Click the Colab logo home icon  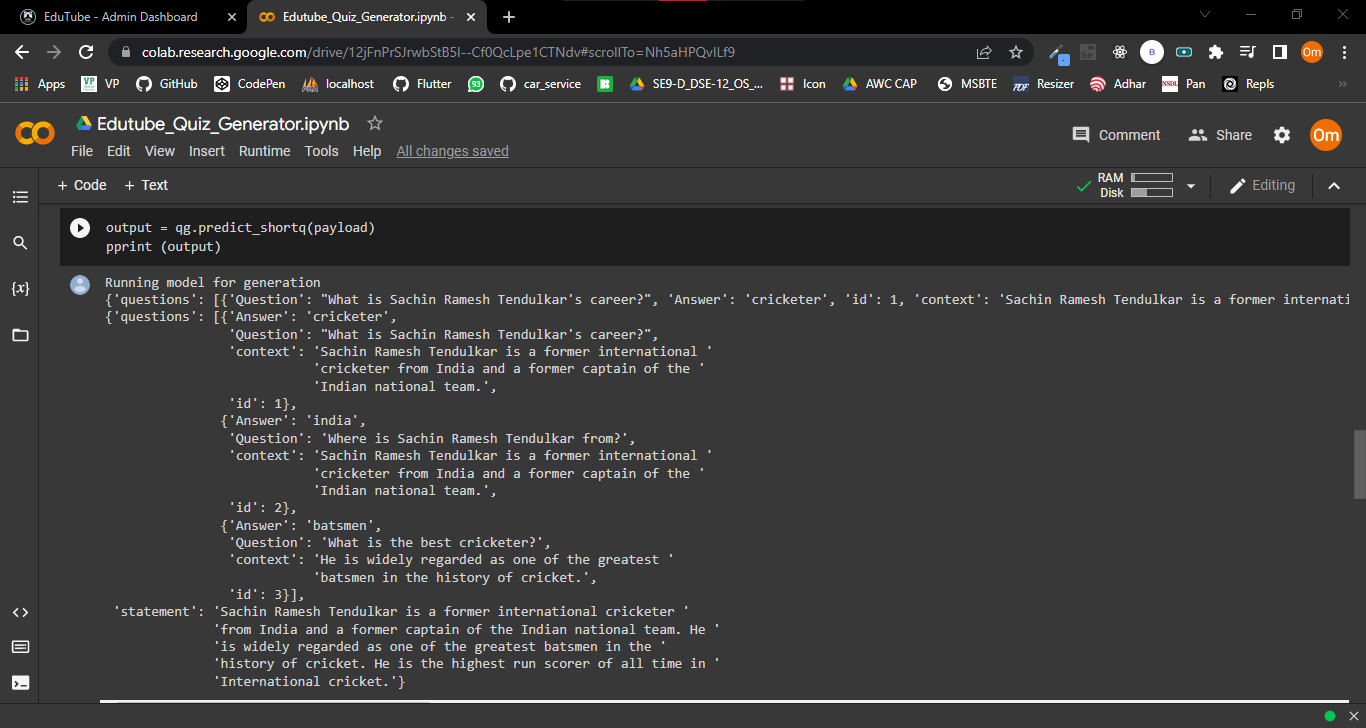pos(35,134)
